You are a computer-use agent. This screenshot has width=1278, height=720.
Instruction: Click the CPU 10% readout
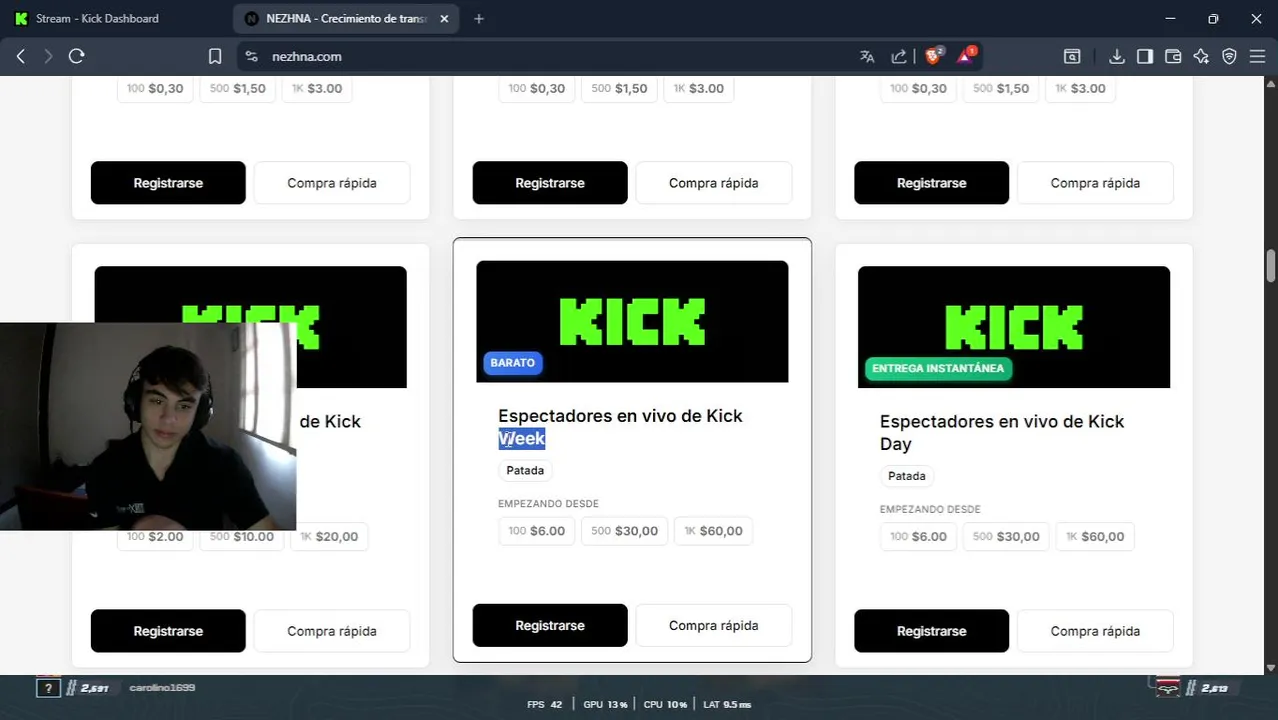point(665,705)
